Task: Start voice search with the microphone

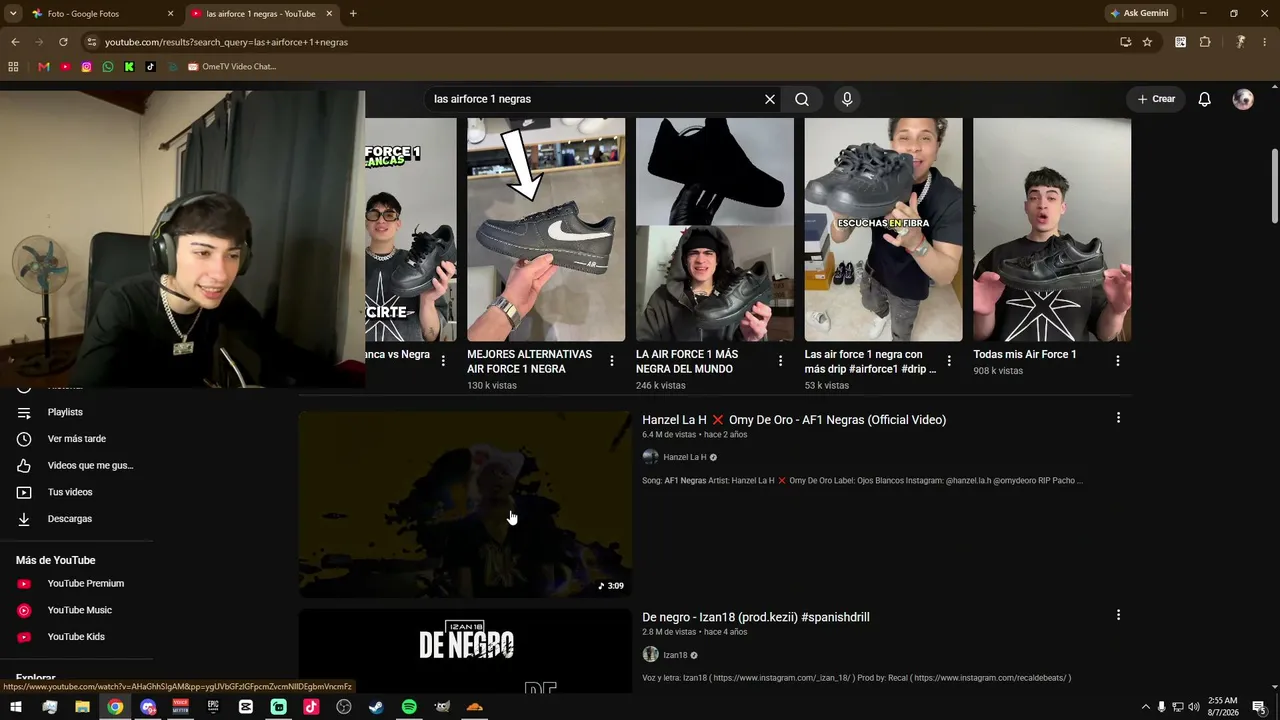Action: [847, 99]
